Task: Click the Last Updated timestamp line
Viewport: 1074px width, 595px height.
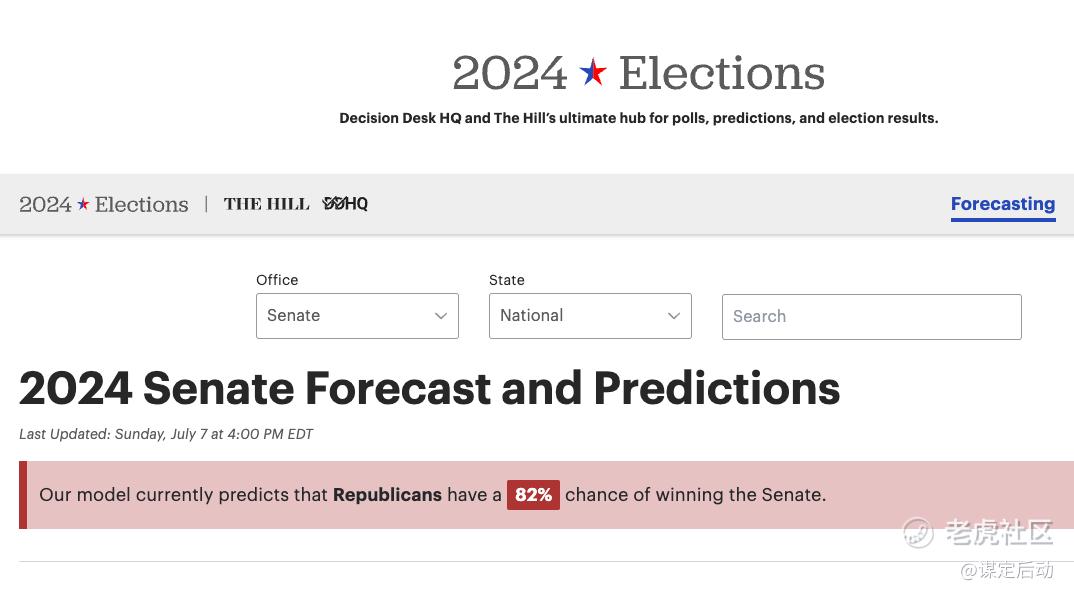Action: 166,434
